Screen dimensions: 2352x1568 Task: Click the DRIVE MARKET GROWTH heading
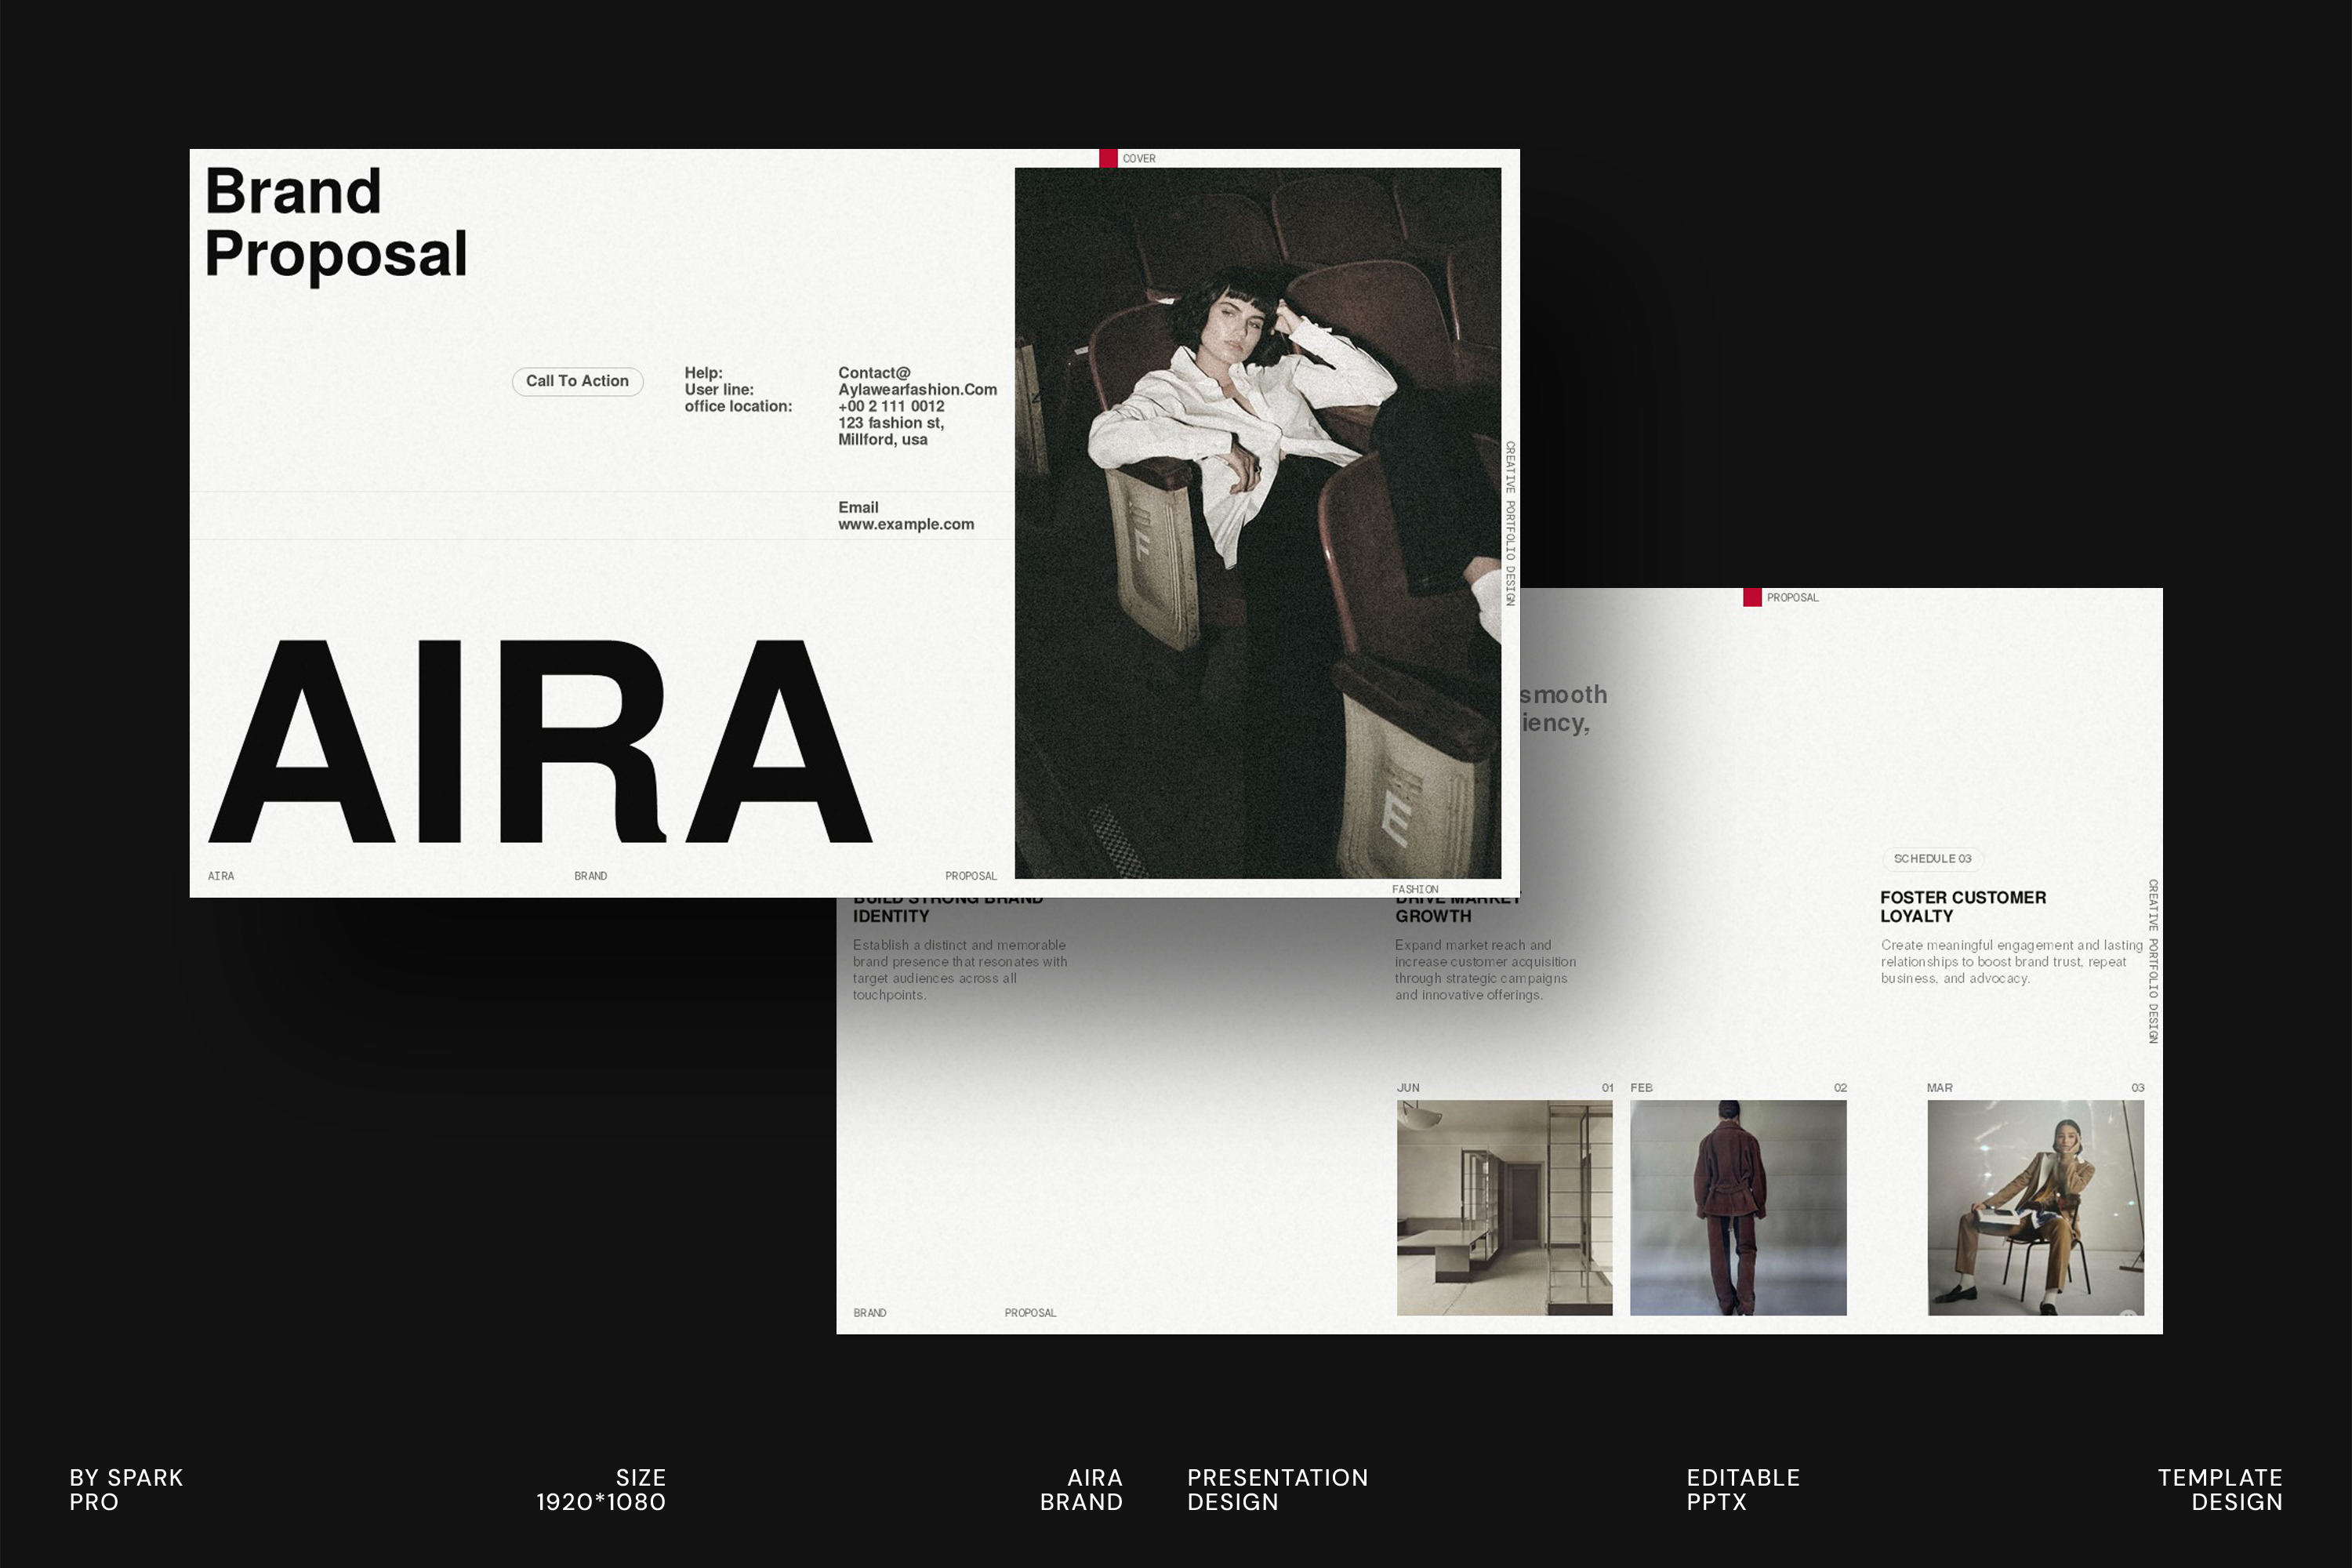click(1433, 915)
